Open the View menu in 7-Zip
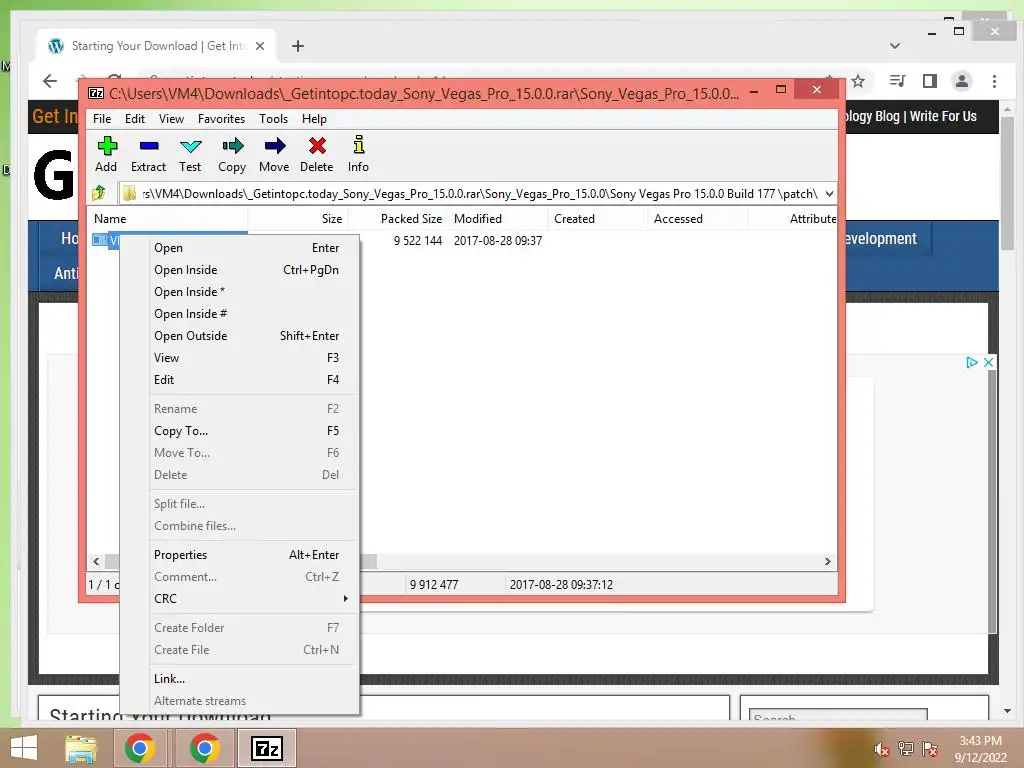This screenshot has height=768, width=1024. tap(171, 119)
